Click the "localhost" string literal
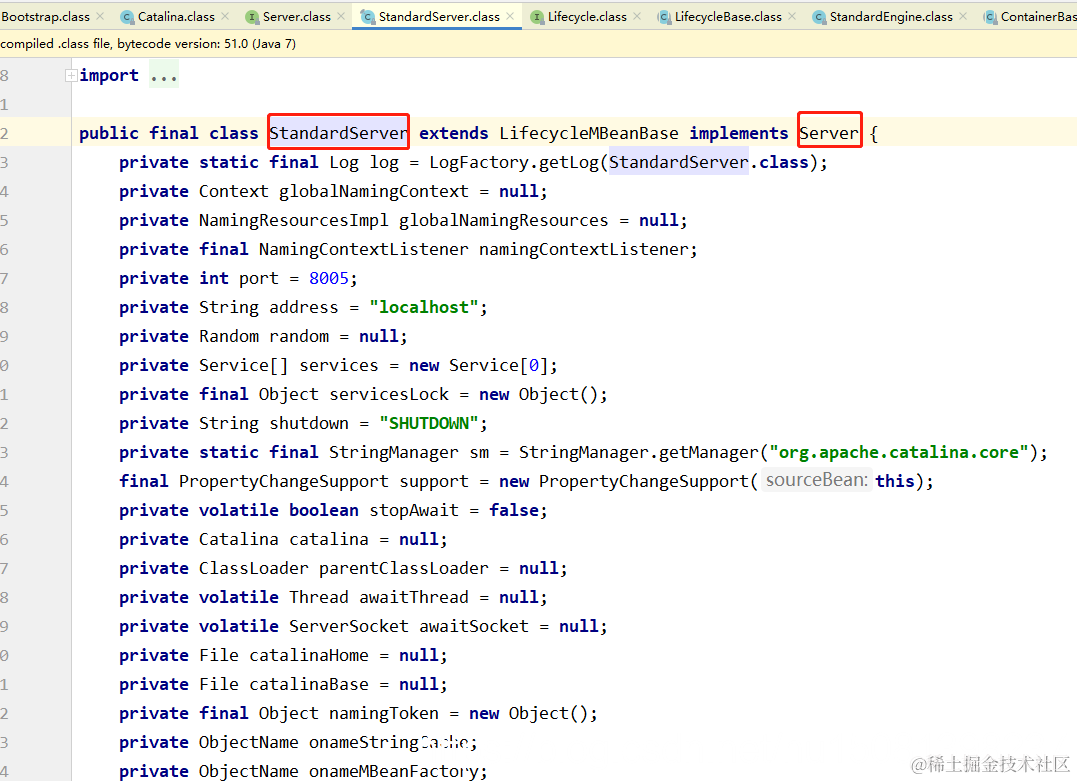The width and height of the screenshot is (1077, 781). (x=424, y=307)
